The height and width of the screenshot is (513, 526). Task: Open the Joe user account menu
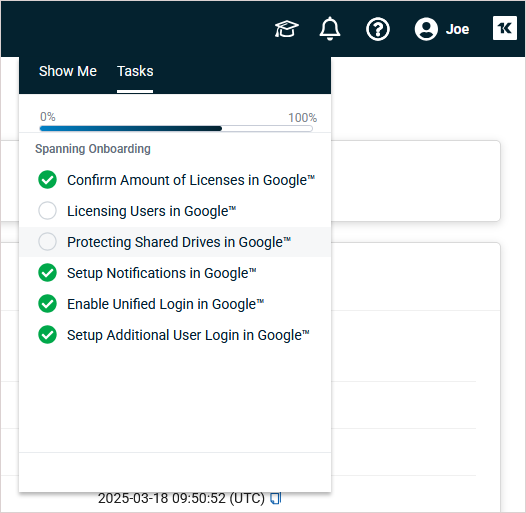click(457, 29)
